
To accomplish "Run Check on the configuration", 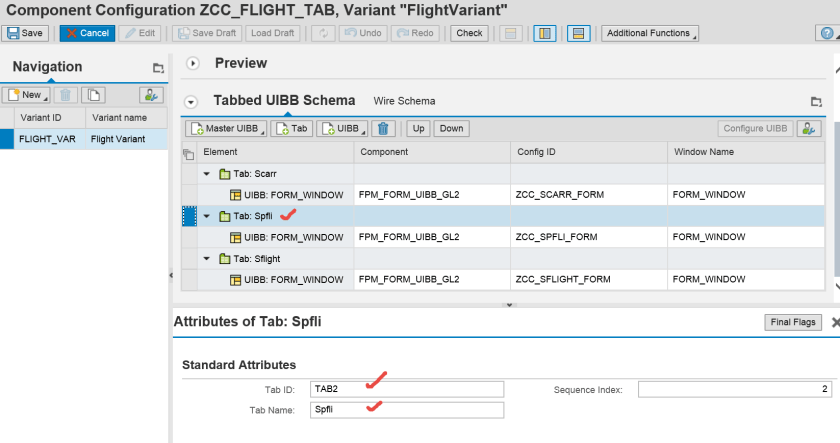I will click(469, 33).
